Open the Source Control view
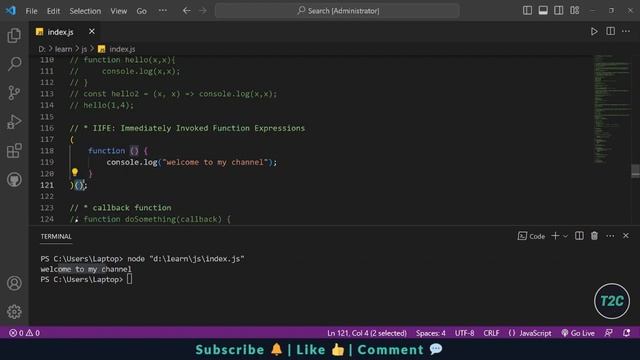The image size is (640, 360). coord(14,93)
